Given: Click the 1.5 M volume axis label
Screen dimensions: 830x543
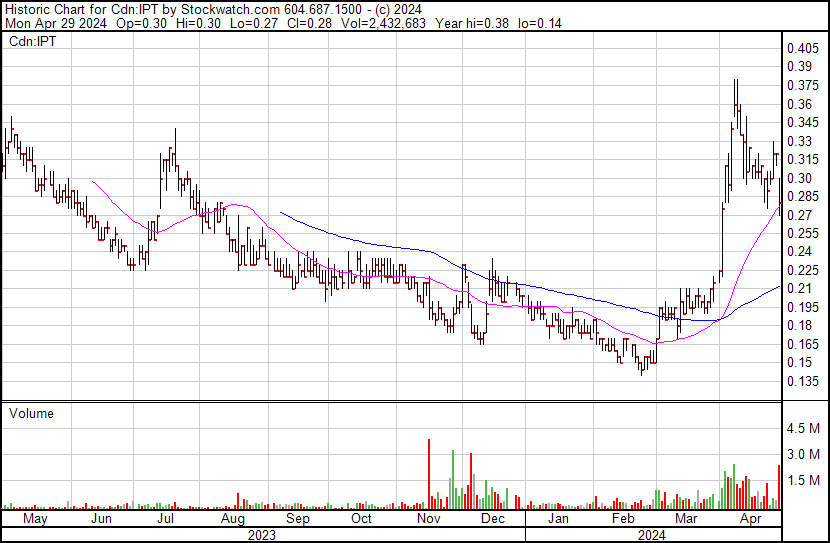Looking at the screenshot, I should 803,481.
